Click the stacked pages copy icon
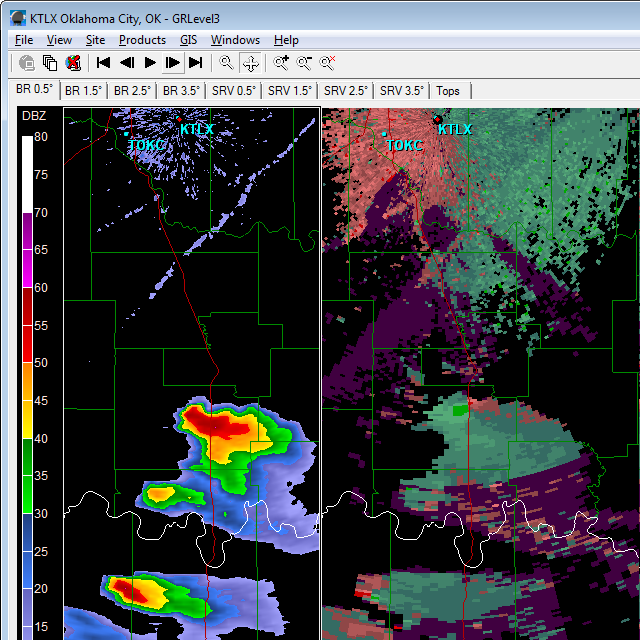Screen dimensions: 640x640 pyautogui.click(x=50, y=63)
